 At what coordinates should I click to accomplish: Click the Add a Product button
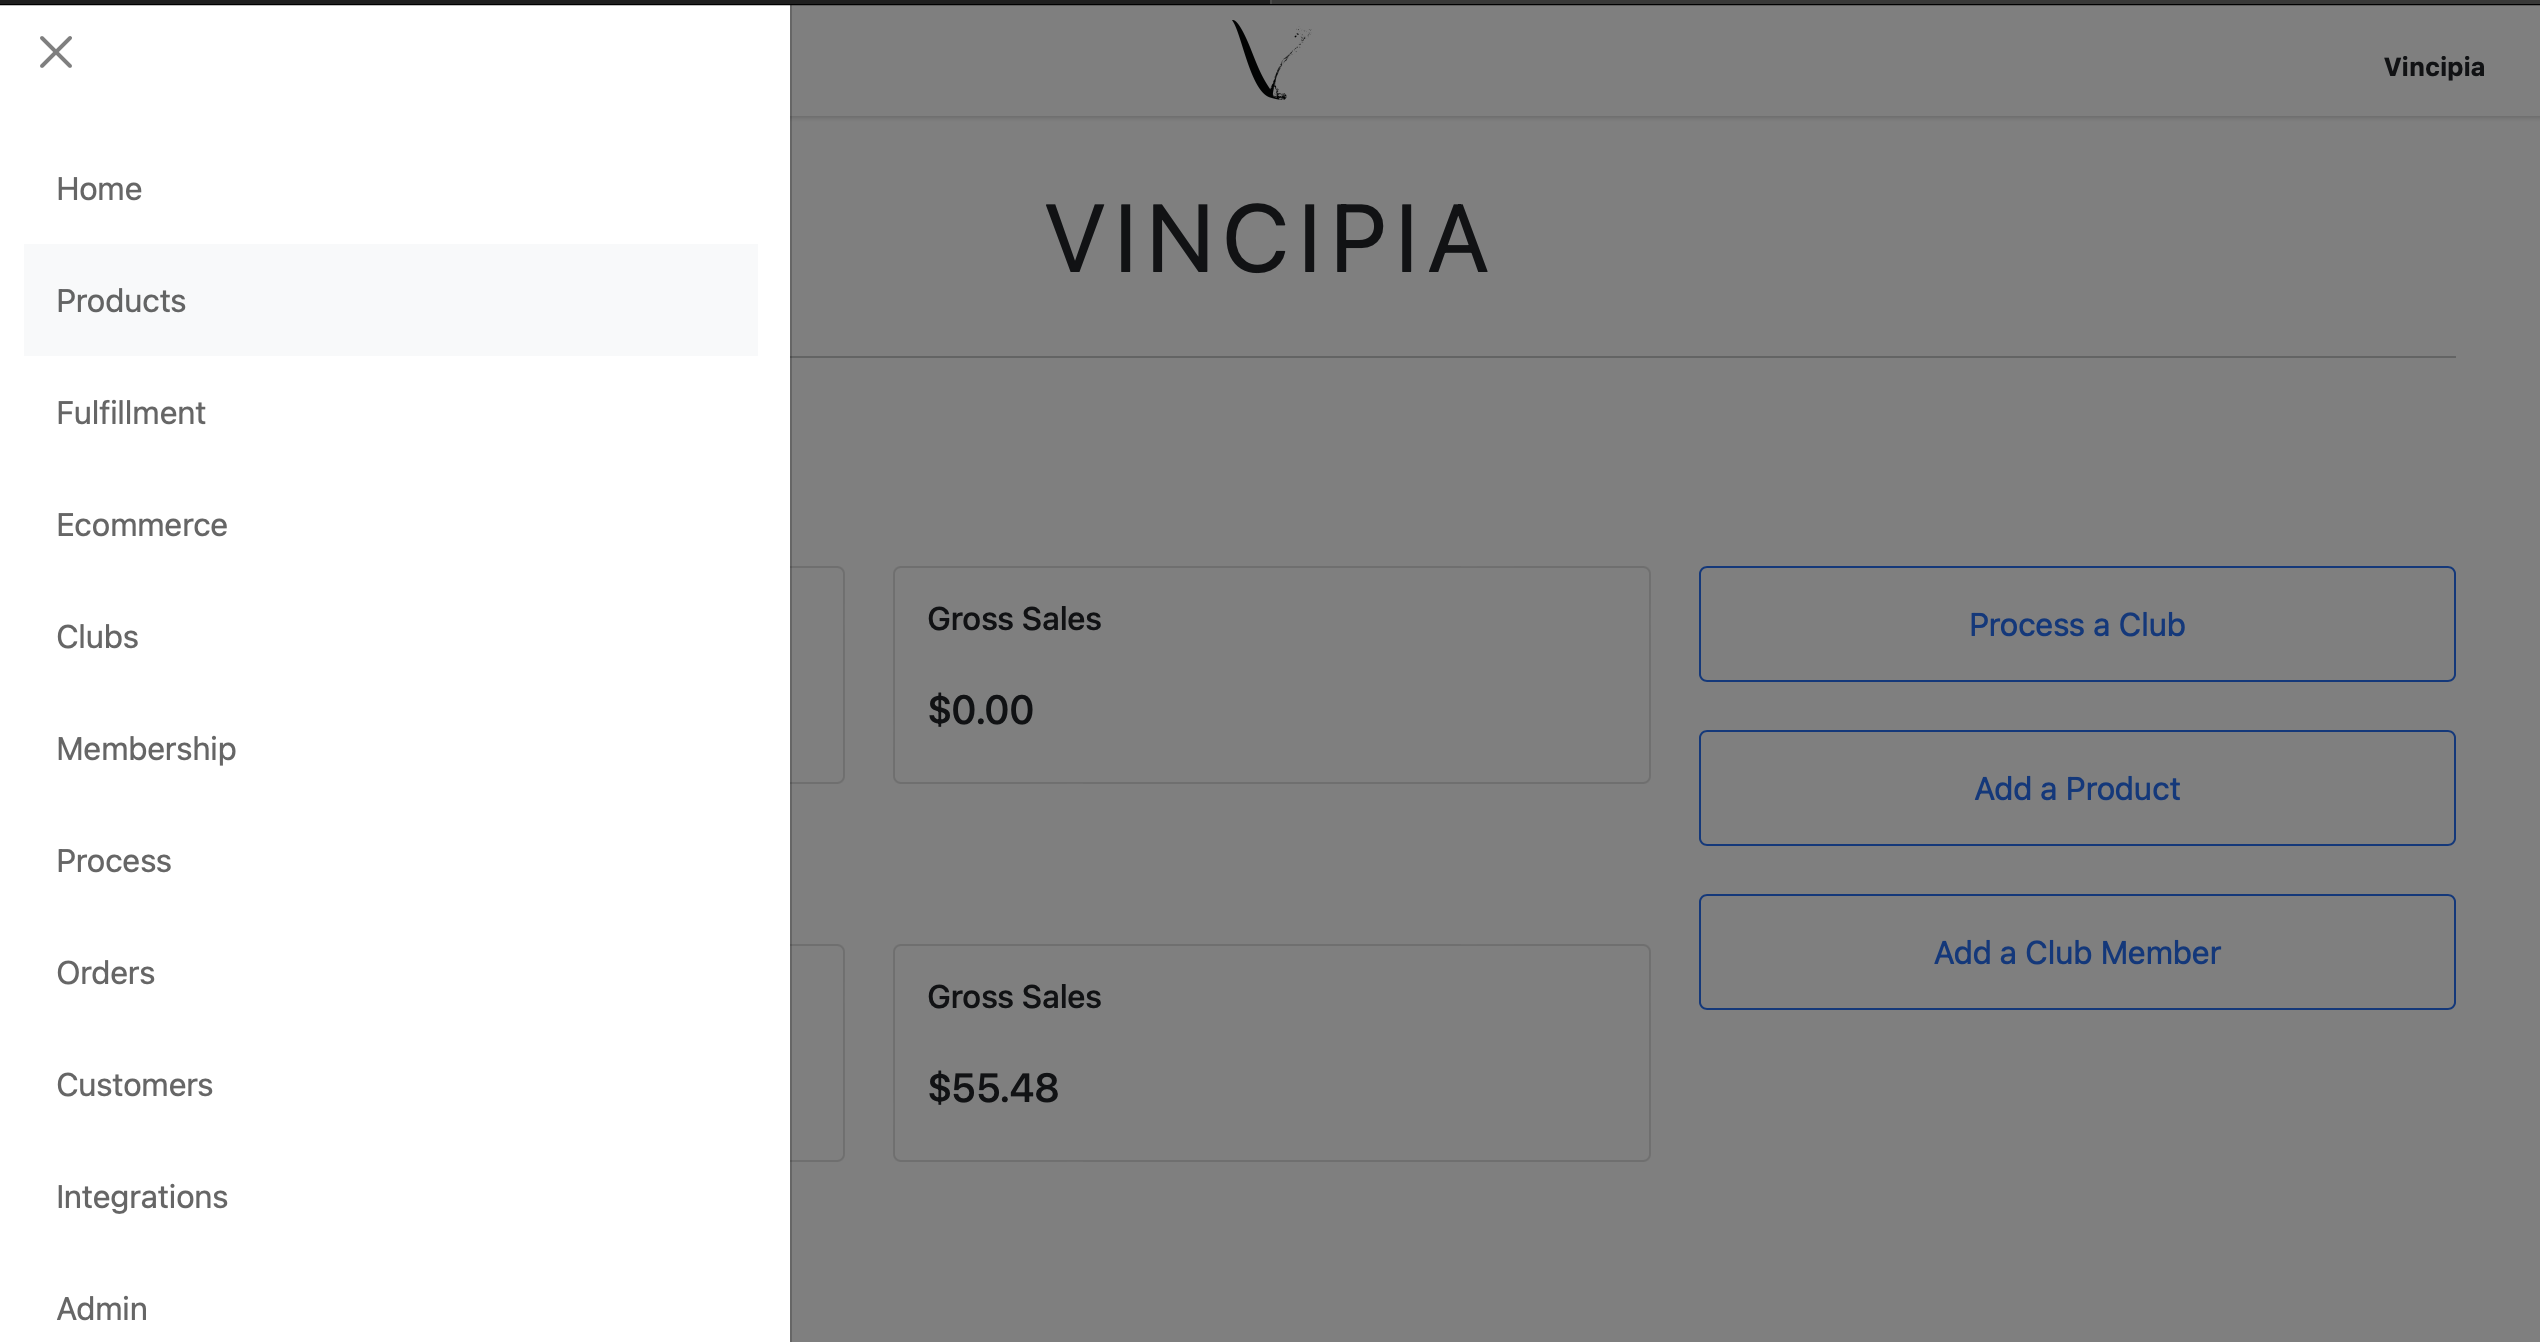(x=2077, y=788)
